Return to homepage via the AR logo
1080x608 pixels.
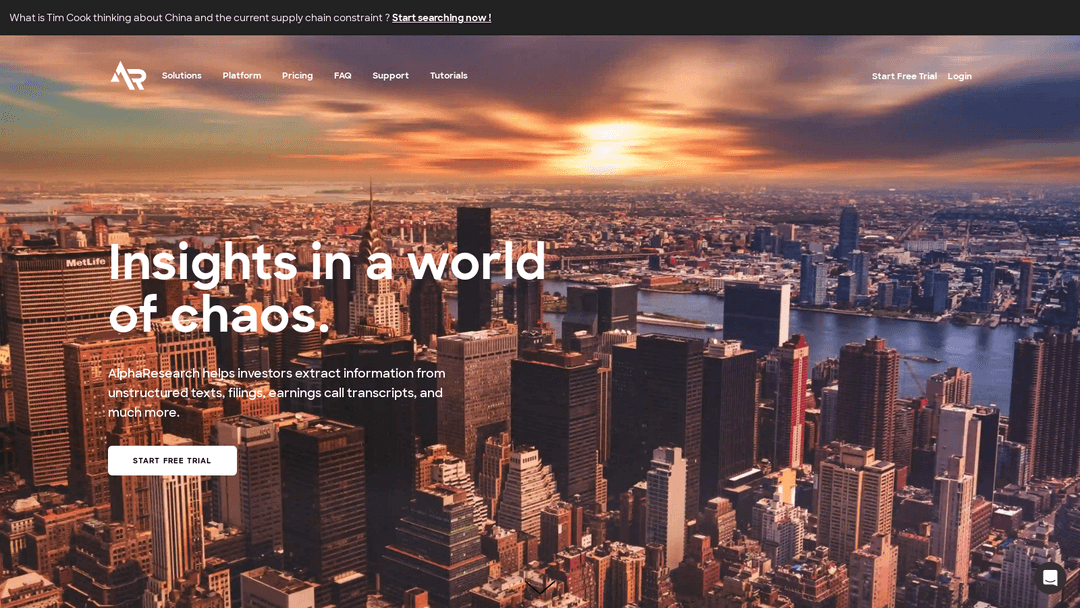tap(127, 76)
